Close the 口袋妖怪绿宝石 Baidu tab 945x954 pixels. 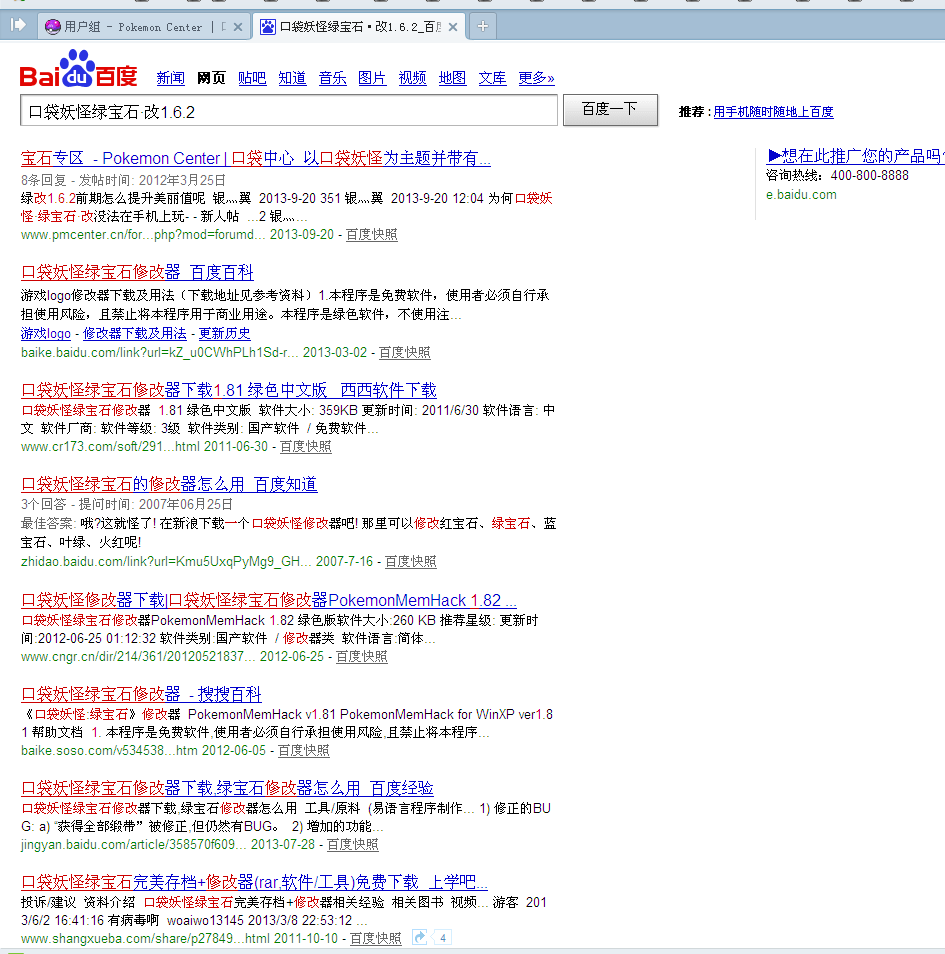tap(453, 27)
